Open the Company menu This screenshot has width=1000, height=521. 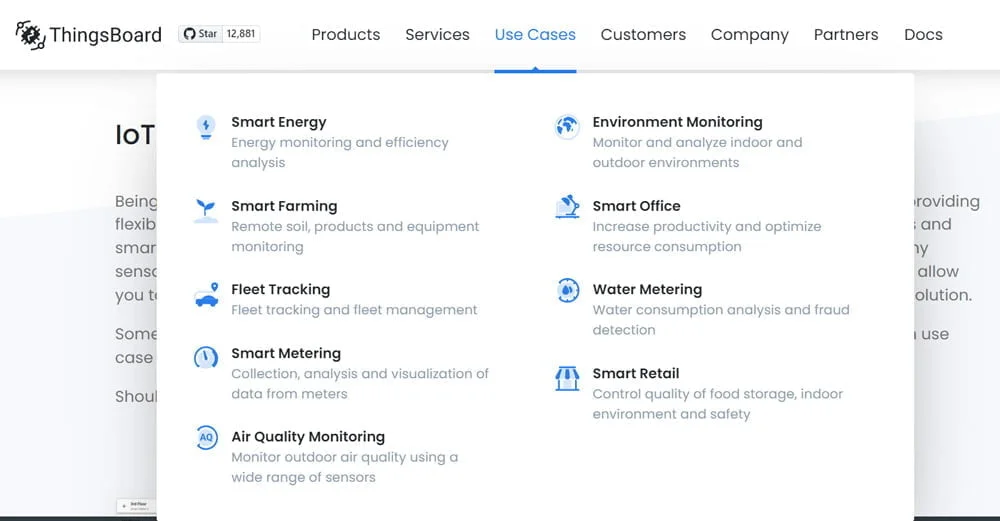pyautogui.click(x=749, y=34)
